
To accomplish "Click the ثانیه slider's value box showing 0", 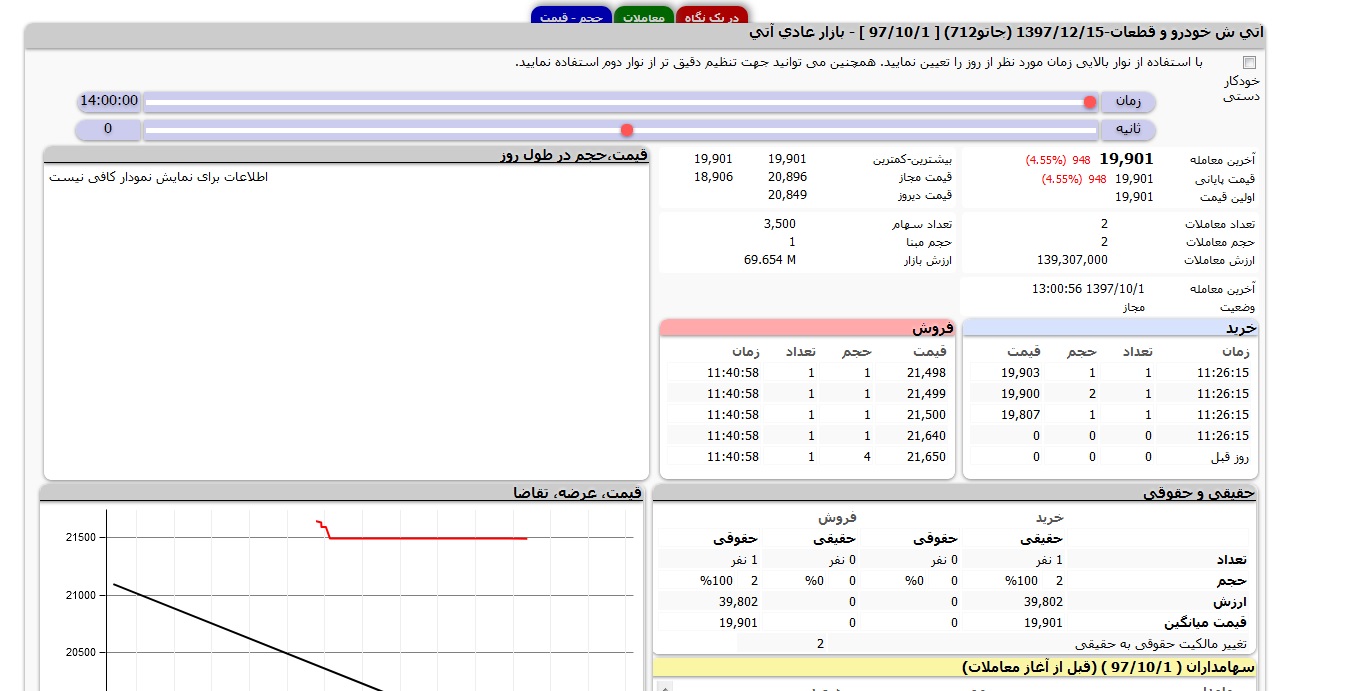I will 109,129.
